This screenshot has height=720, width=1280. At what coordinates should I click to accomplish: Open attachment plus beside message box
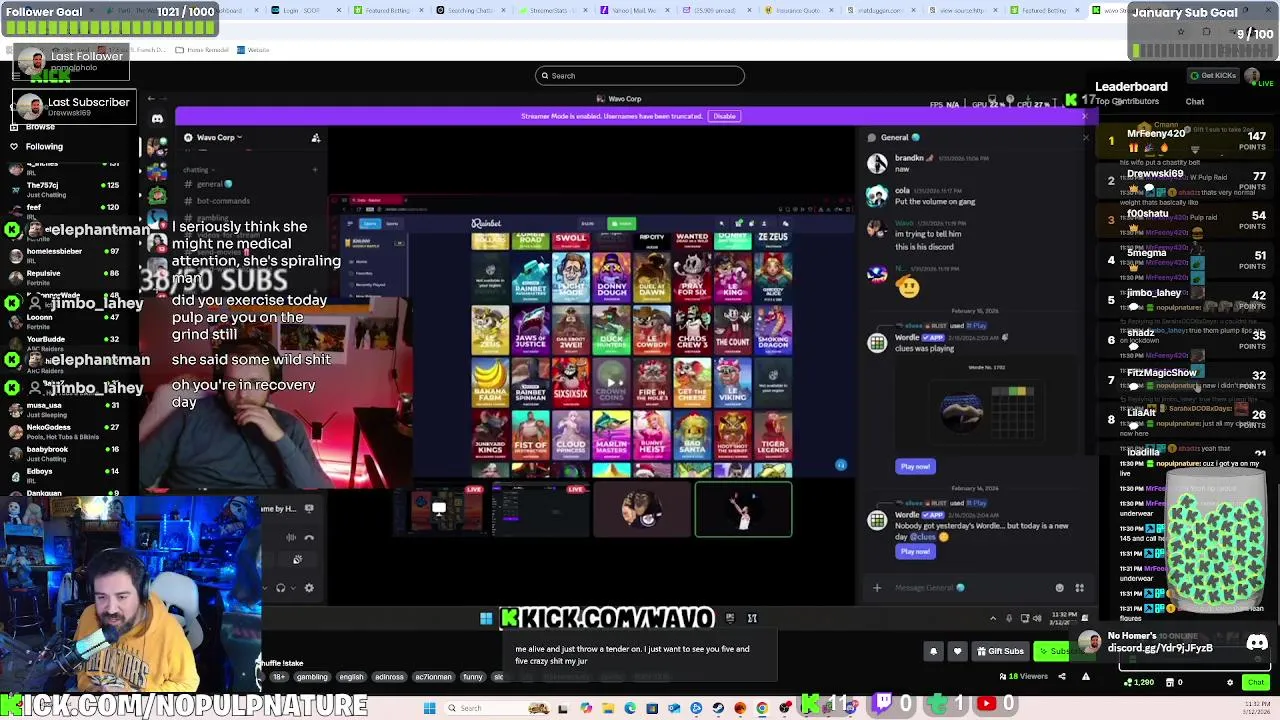(877, 588)
